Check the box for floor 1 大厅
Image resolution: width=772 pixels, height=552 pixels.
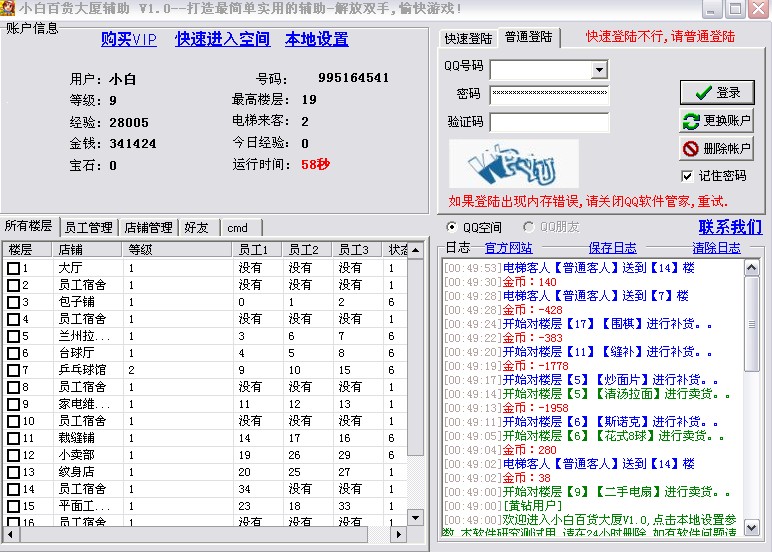point(14,268)
